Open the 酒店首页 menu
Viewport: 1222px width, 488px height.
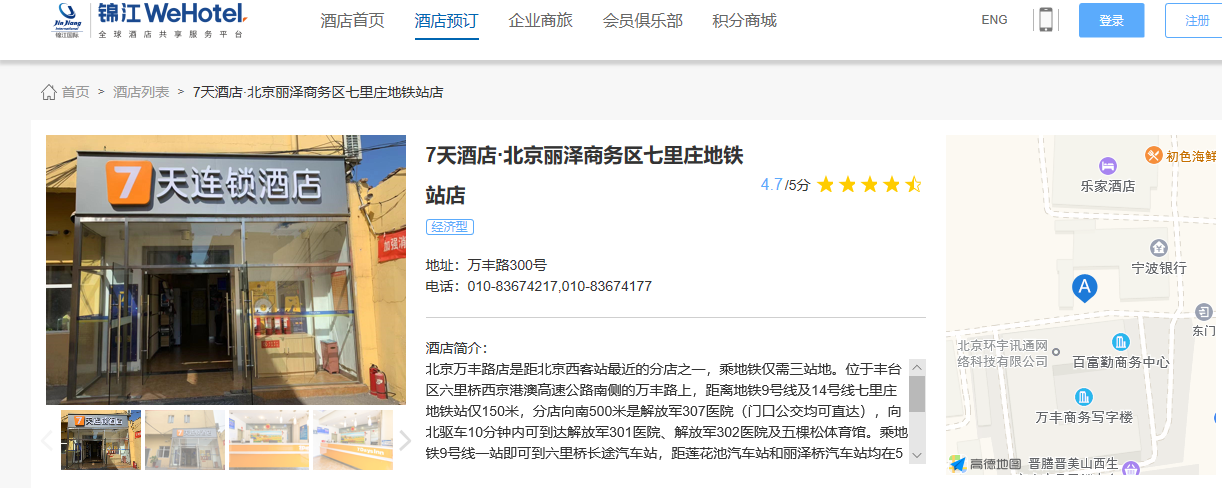tap(353, 21)
